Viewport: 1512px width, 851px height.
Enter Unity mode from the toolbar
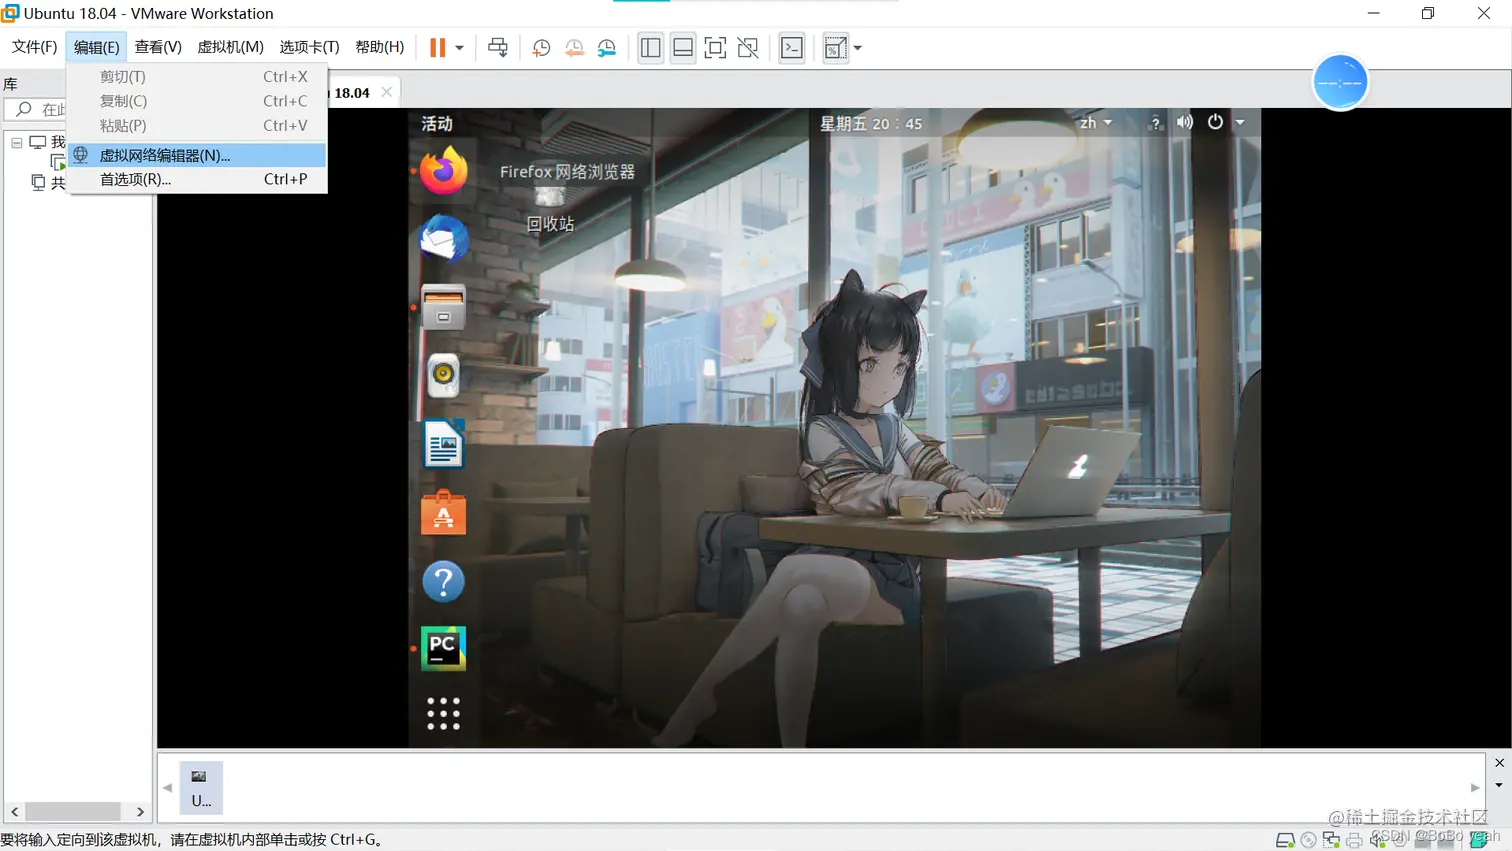(x=748, y=47)
